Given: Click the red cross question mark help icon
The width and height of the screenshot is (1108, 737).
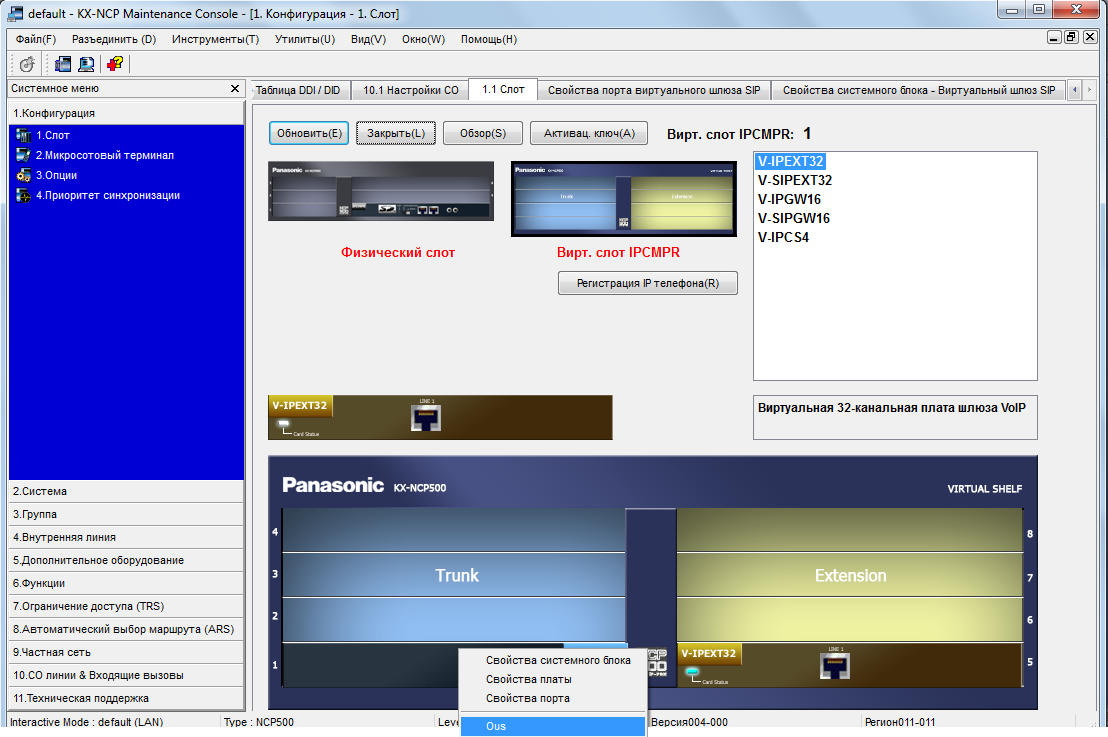Looking at the screenshot, I should coord(115,64).
